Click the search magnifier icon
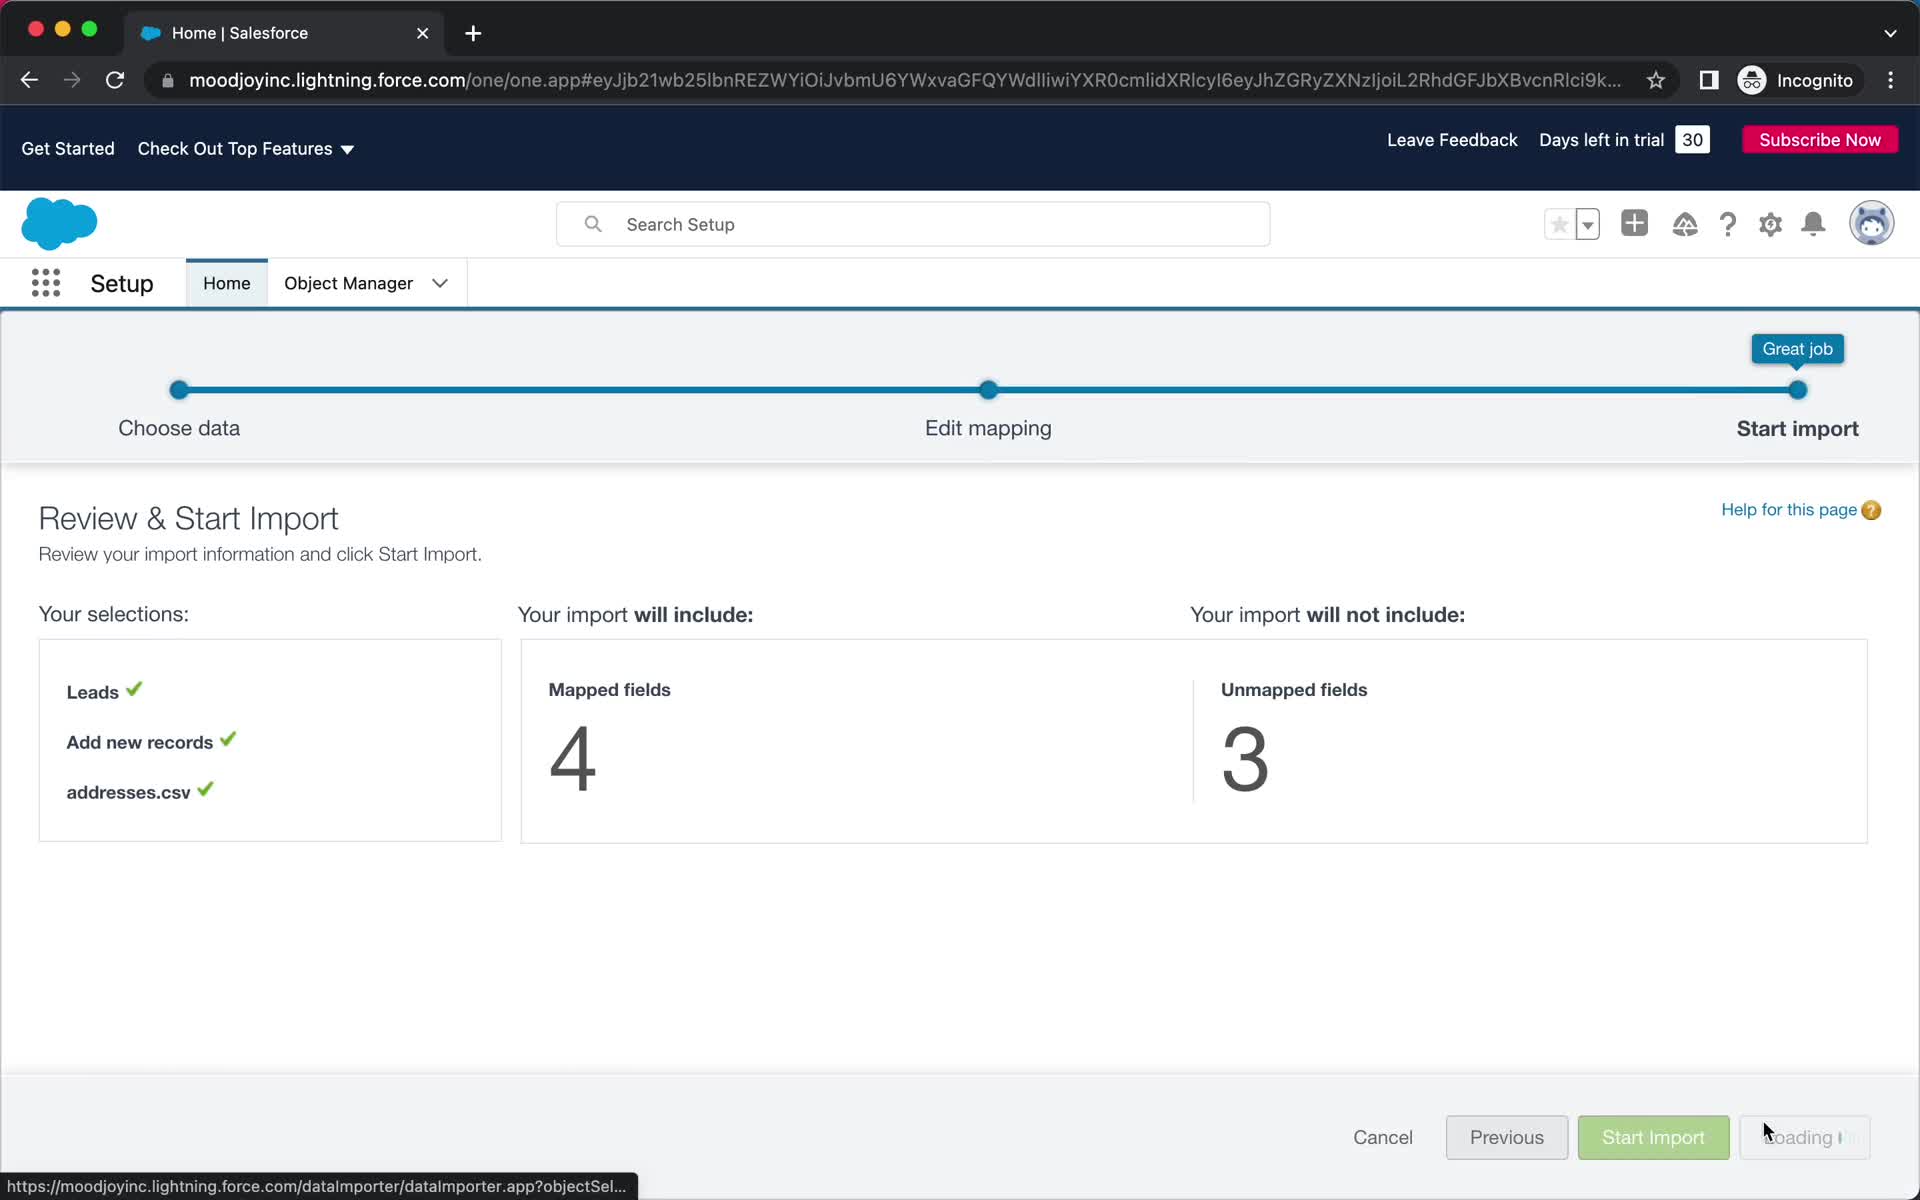This screenshot has width=1920, height=1200. [593, 224]
